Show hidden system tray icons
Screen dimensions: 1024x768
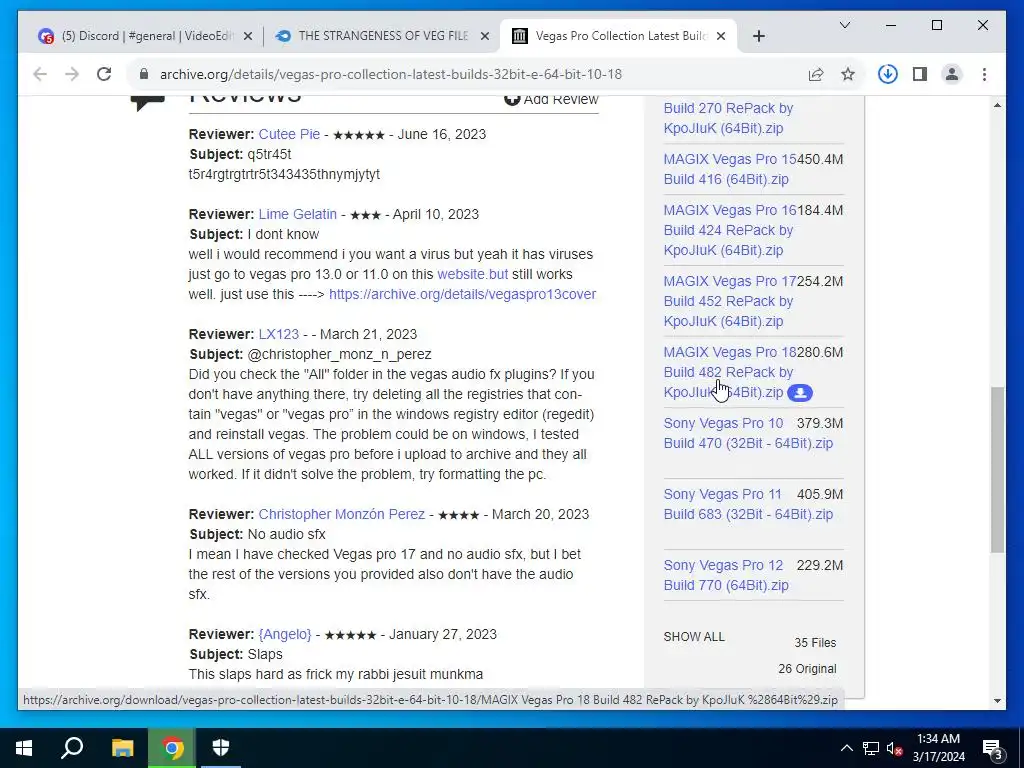pyautogui.click(x=846, y=748)
